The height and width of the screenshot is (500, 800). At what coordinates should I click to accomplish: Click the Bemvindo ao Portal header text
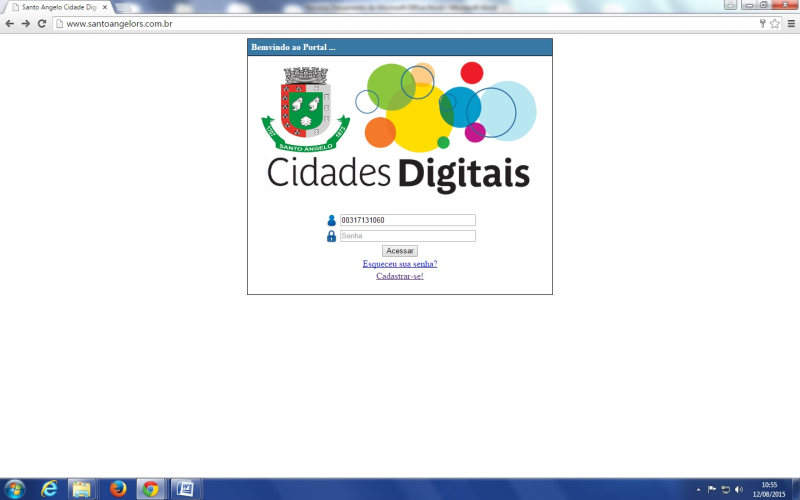293,47
